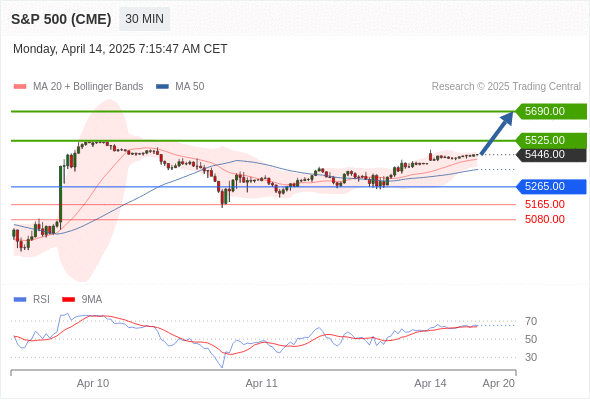This screenshot has height=400, width=590.
Task: Click the RSI 50 axis value
Action: click(x=531, y=339)
